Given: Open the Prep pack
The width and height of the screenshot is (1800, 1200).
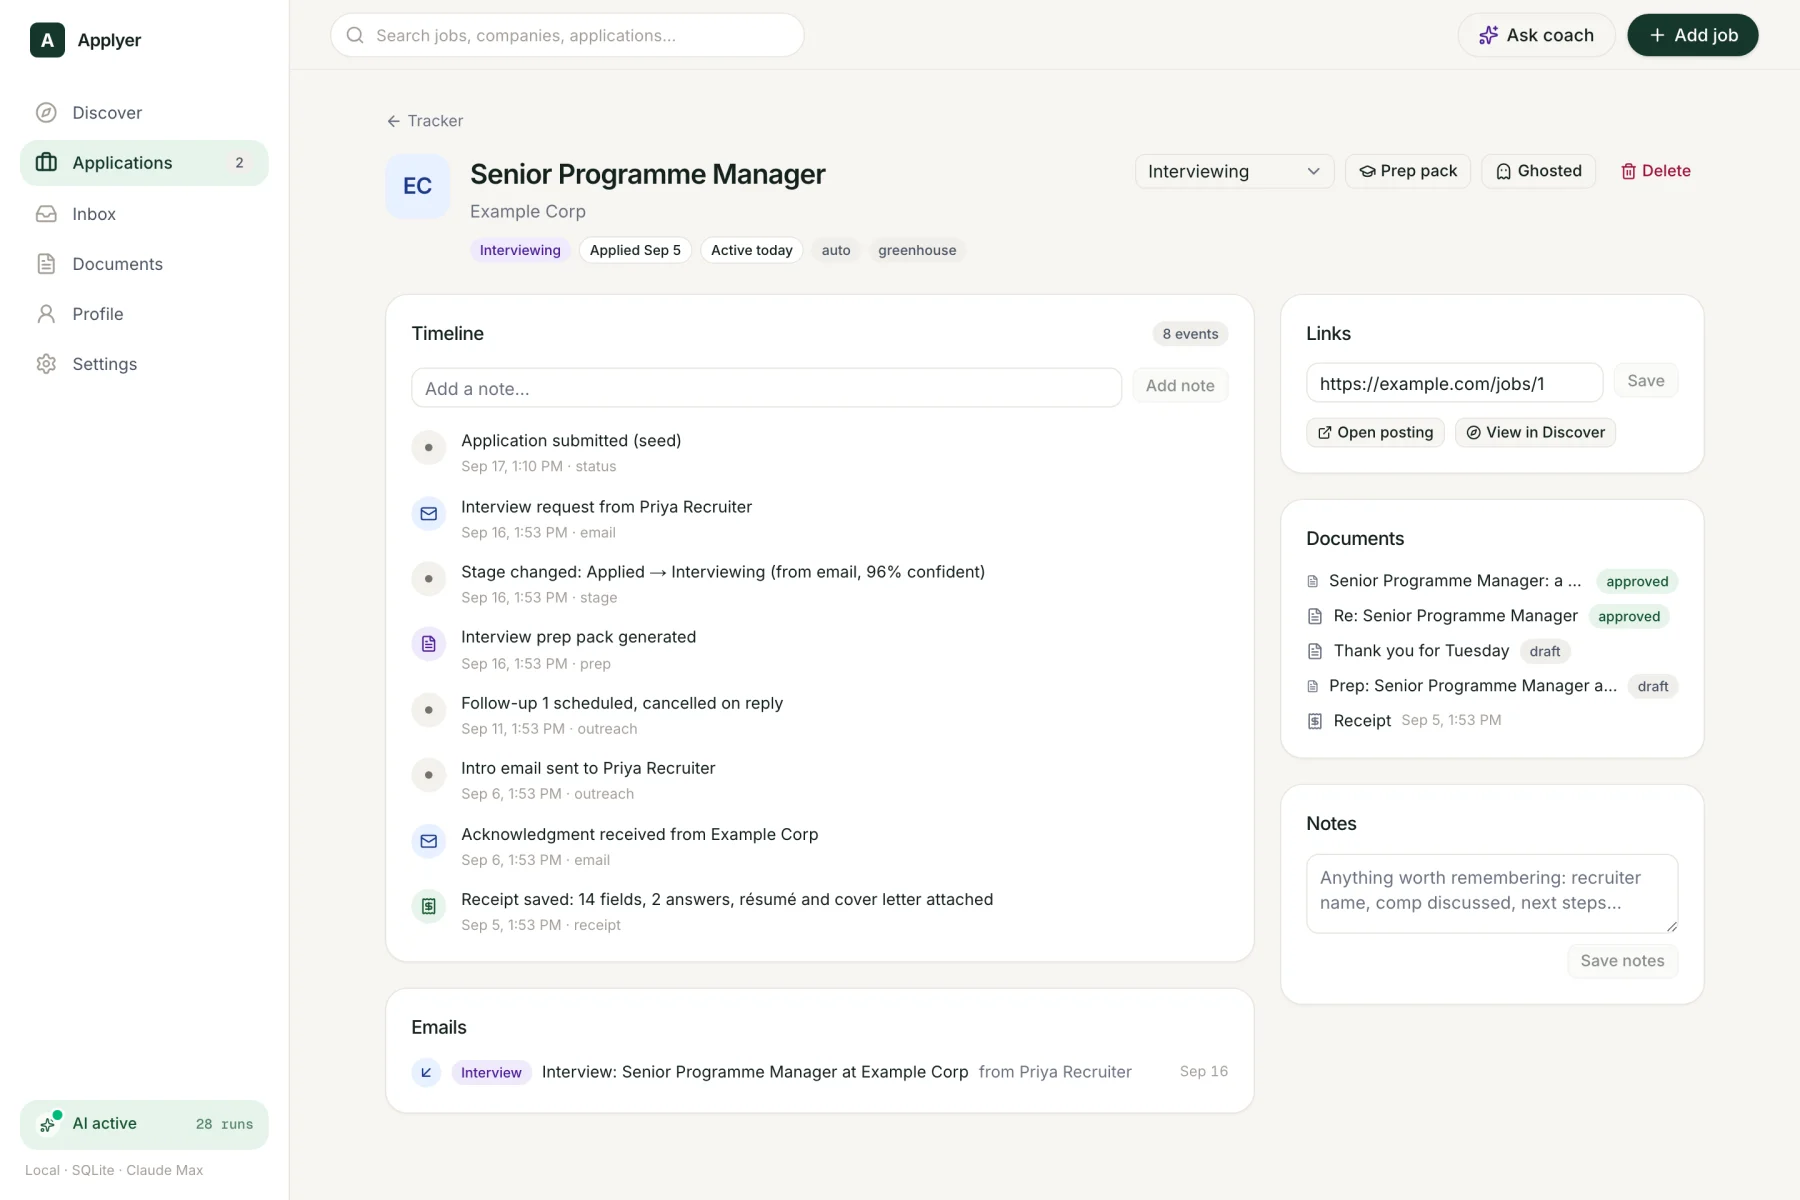Looking at the screenshot, I should tap(1408, 171).
